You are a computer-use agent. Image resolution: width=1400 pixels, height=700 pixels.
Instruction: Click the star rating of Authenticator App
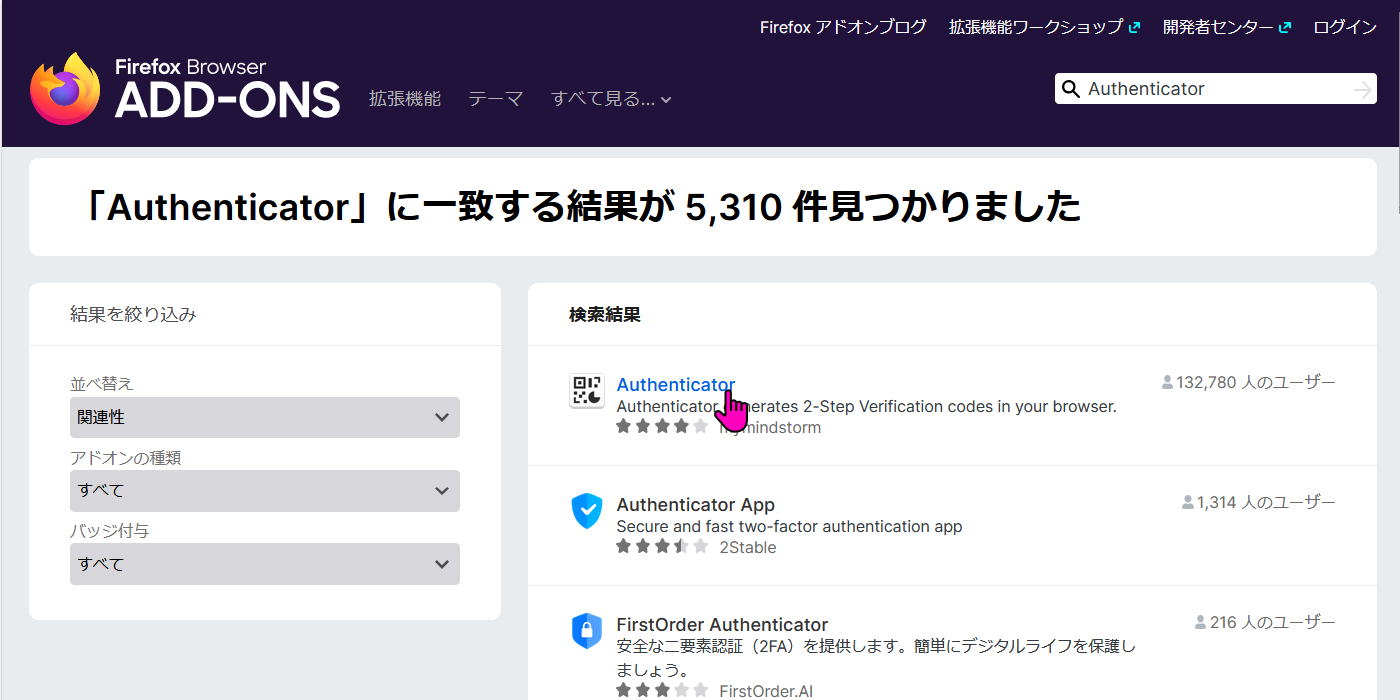(662, 546)
